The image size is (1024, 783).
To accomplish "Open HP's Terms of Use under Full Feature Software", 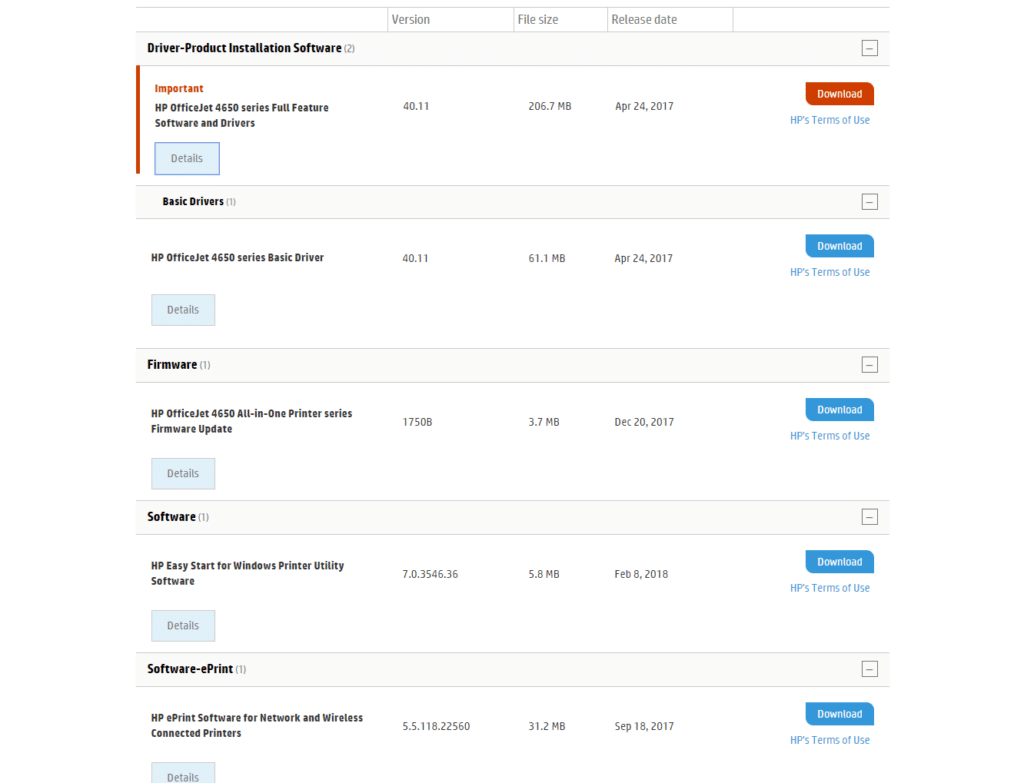I will 830,119.
